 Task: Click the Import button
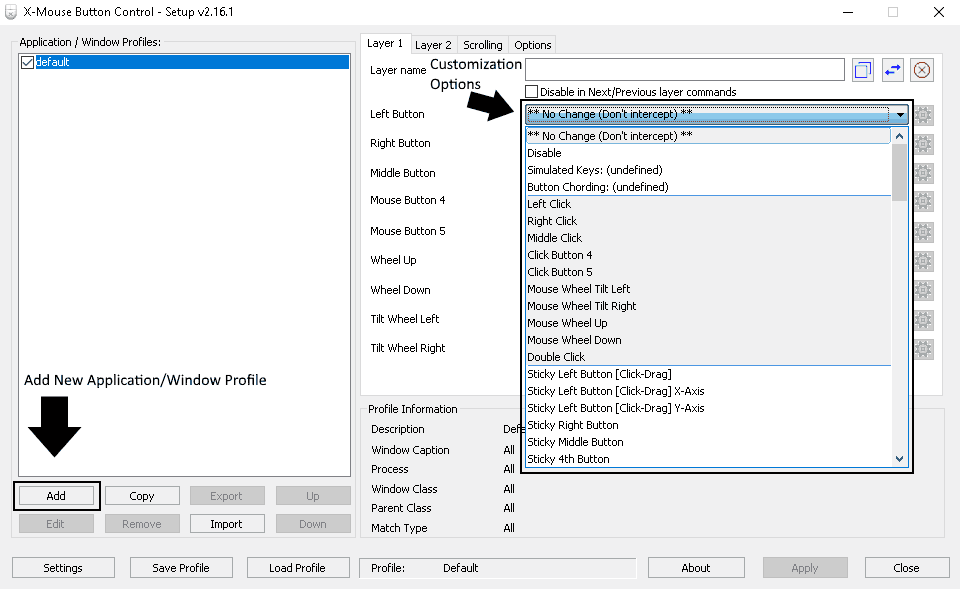click(227, 524)
